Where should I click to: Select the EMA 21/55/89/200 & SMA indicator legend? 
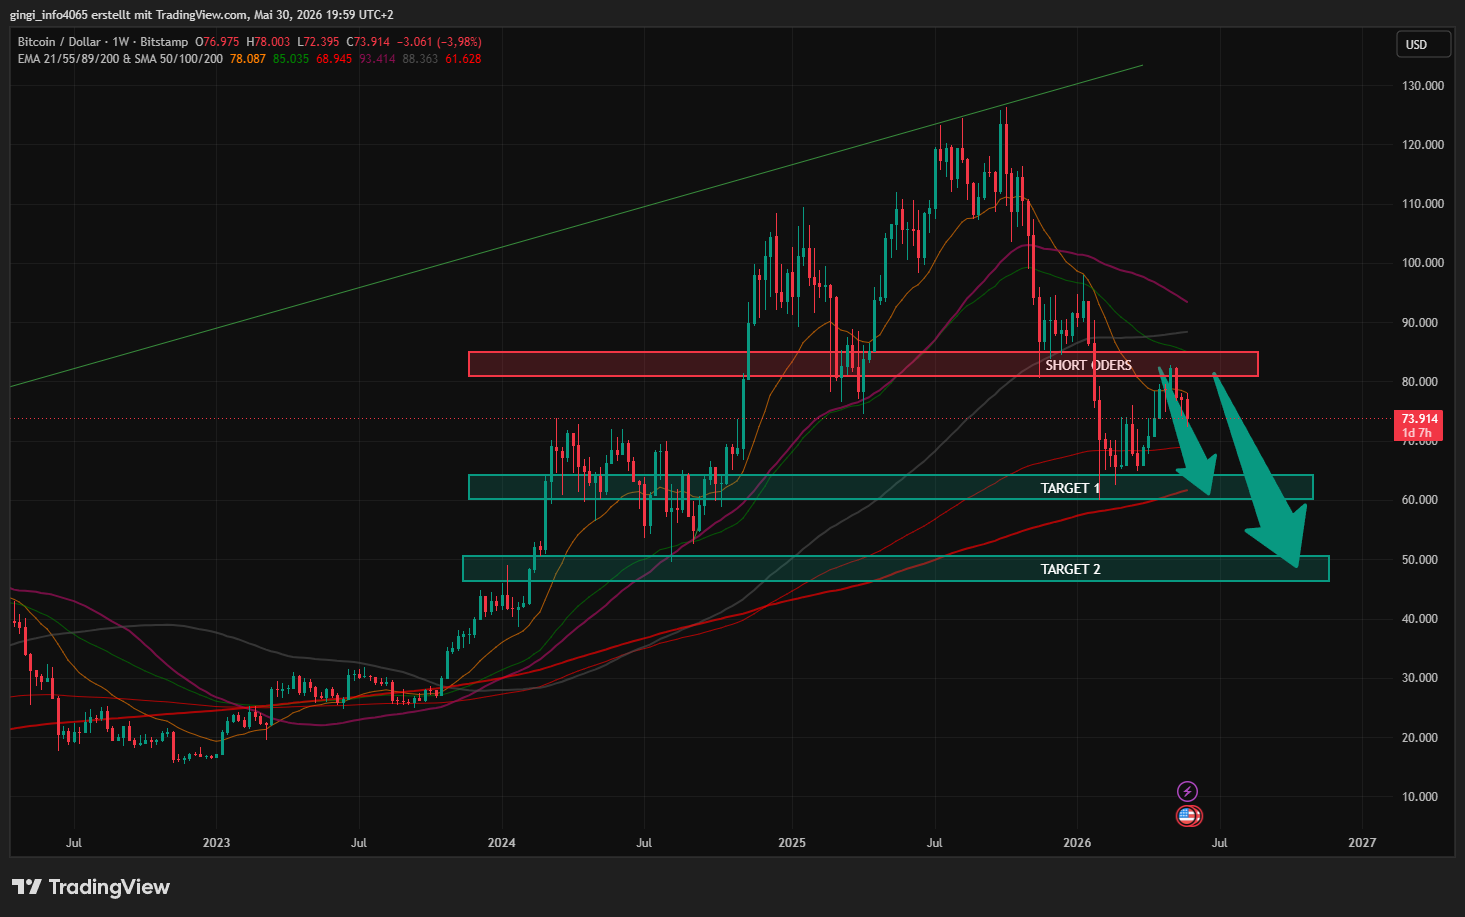[120, 59]
